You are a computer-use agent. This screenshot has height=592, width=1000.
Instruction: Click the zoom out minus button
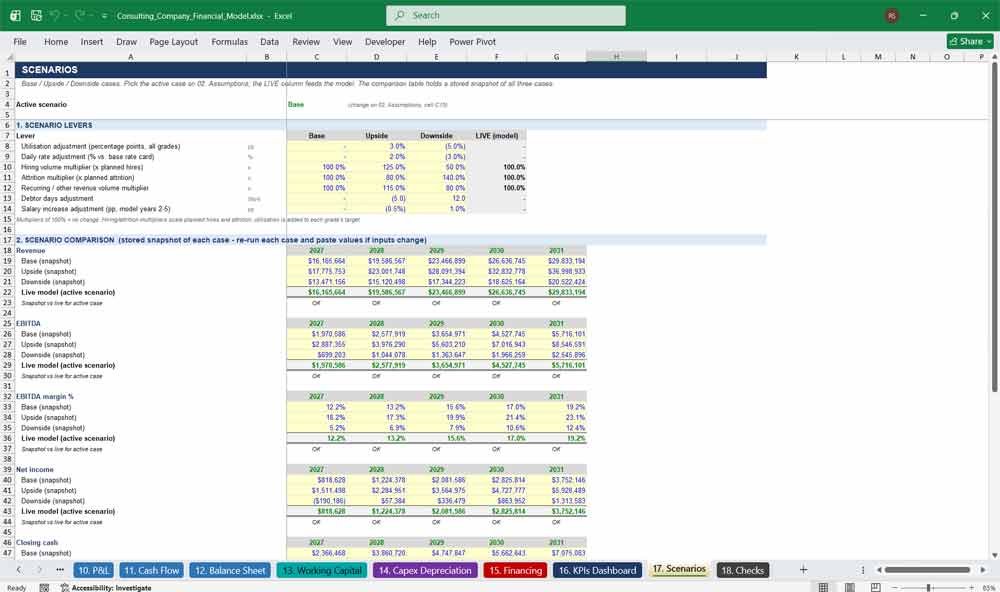(x=895, y=588)
